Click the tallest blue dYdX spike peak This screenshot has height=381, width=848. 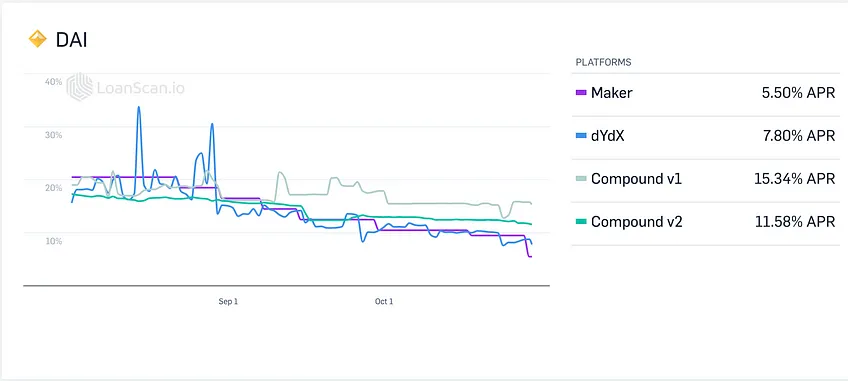pos(138,107)
